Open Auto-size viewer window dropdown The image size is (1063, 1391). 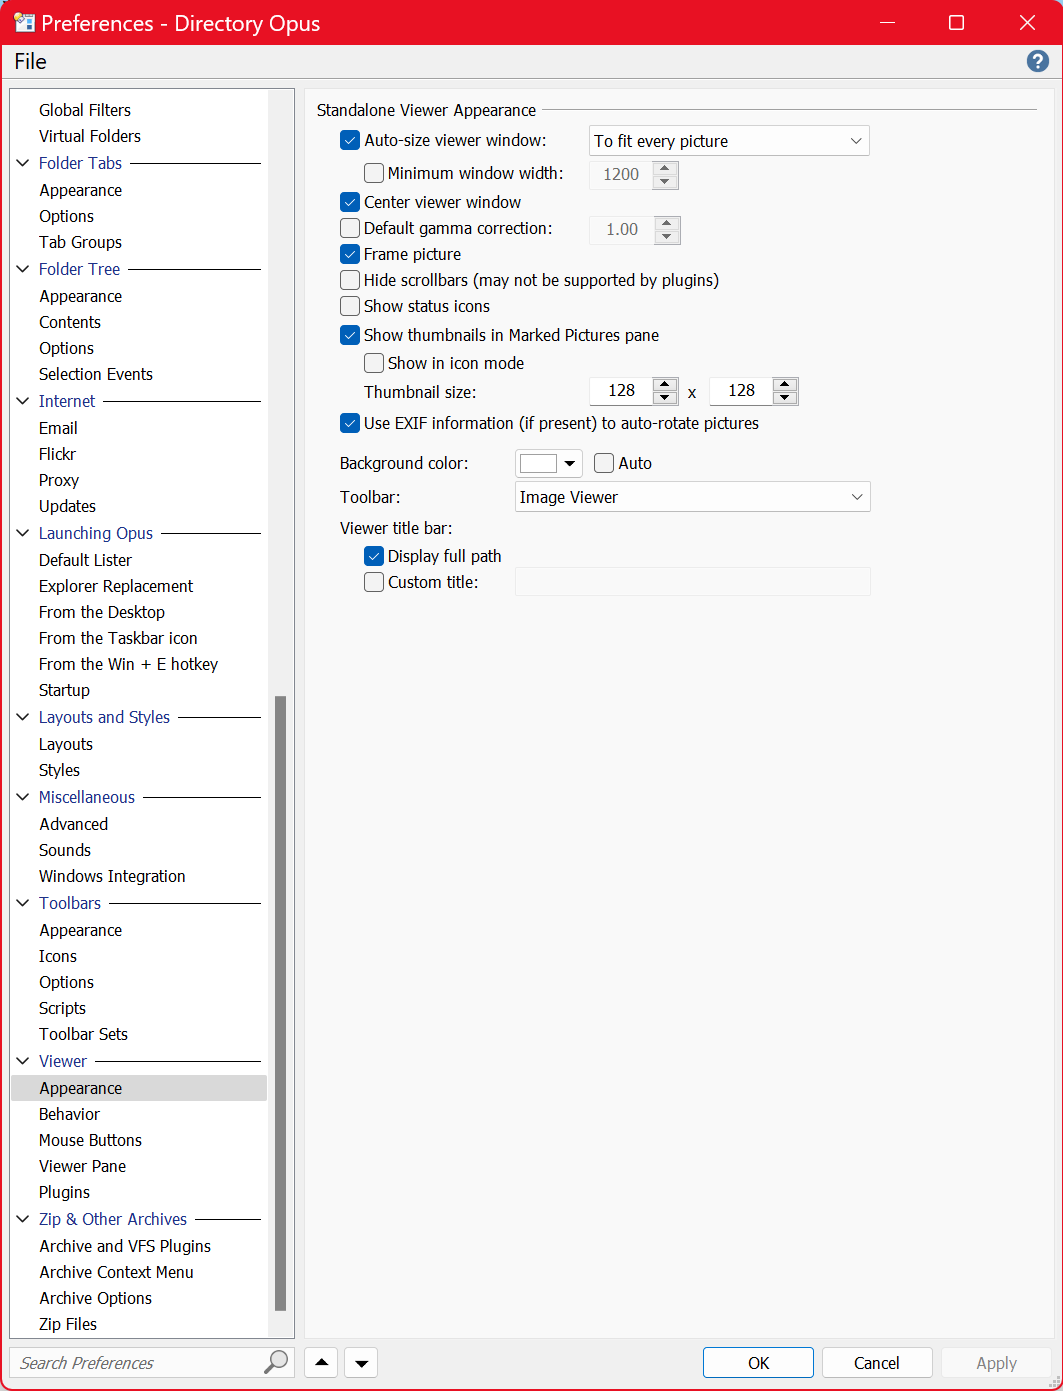728,141
